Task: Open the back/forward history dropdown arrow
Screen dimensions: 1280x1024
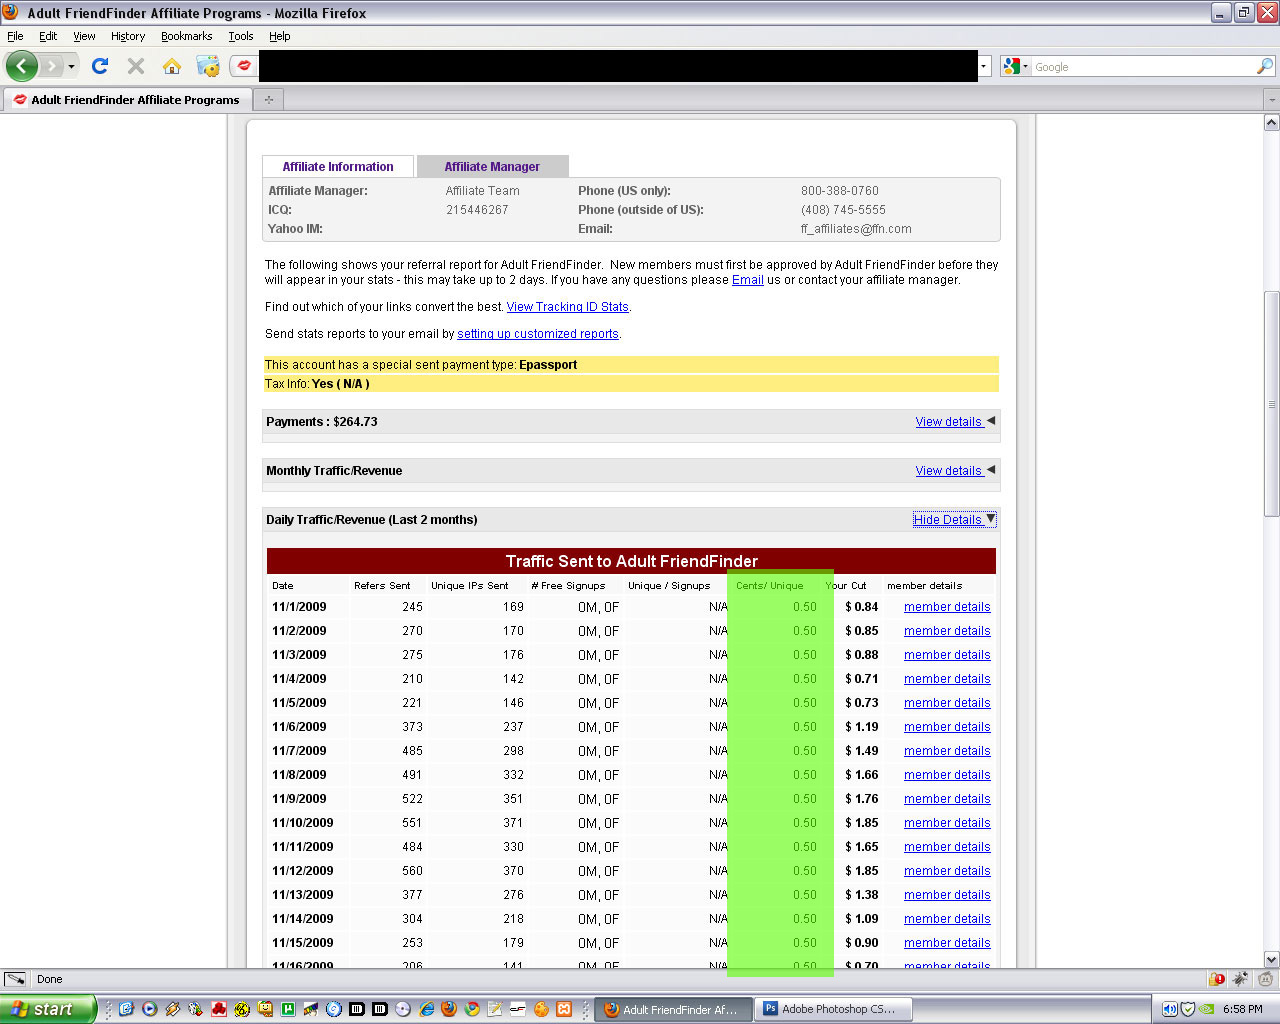Action: point(71,66)
